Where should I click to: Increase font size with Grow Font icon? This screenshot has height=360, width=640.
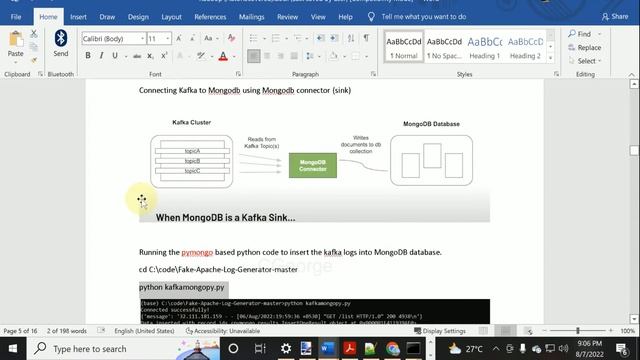[179, 38]
